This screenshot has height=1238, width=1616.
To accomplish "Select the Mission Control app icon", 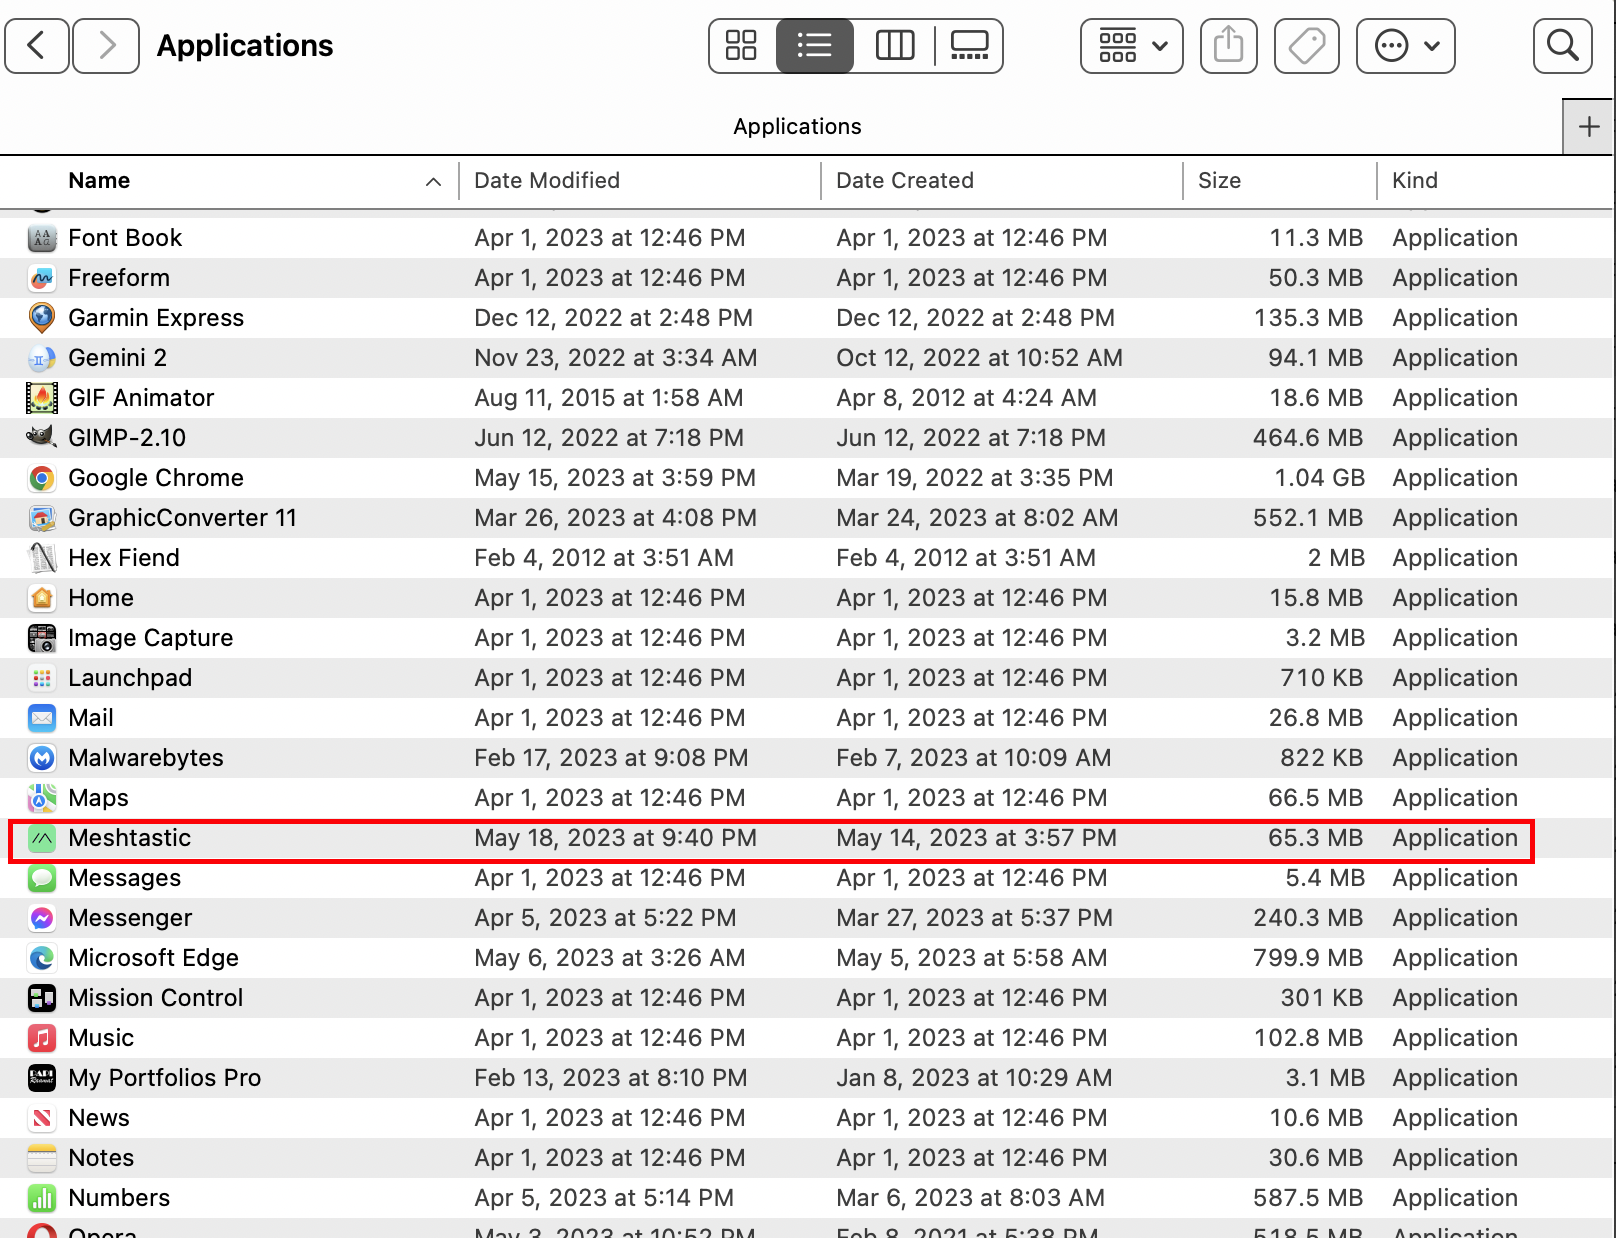I will [42, 998].
